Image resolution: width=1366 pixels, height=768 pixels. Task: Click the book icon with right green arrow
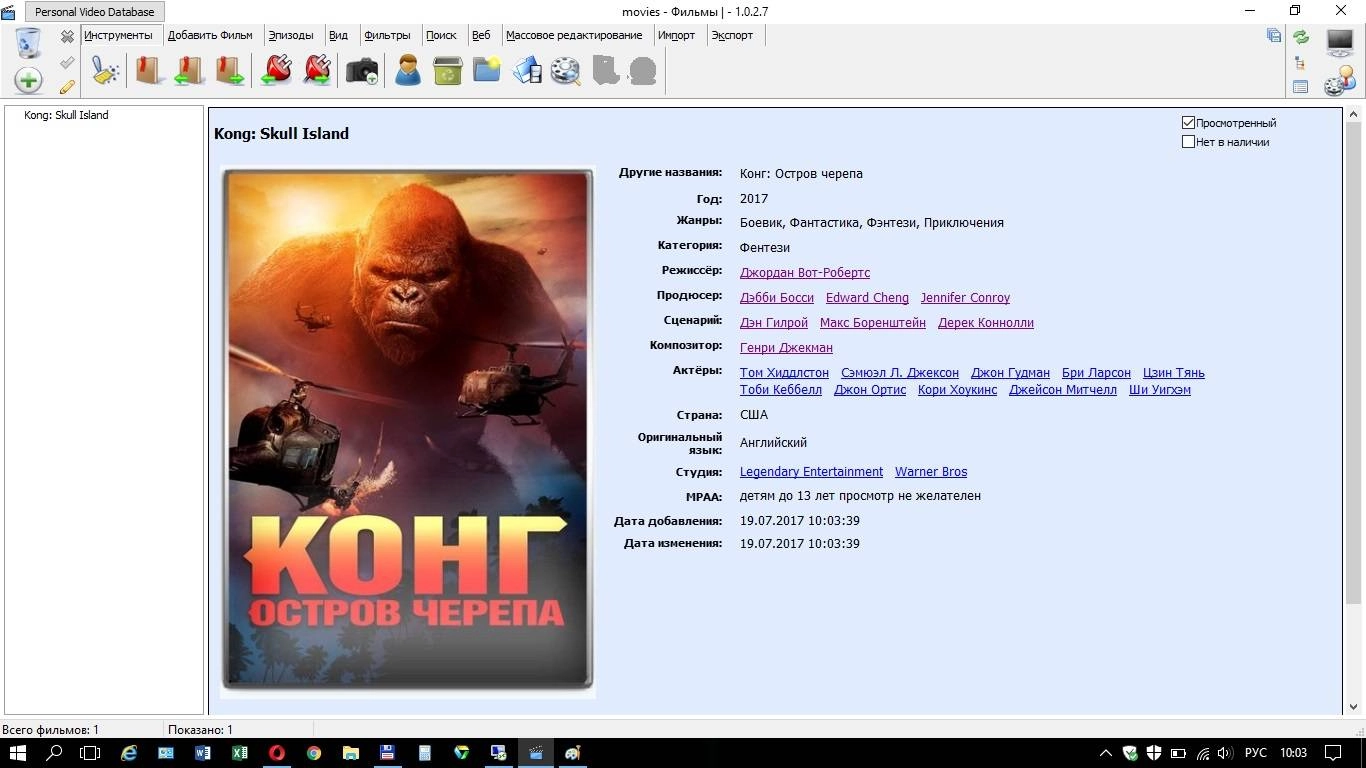230,70
